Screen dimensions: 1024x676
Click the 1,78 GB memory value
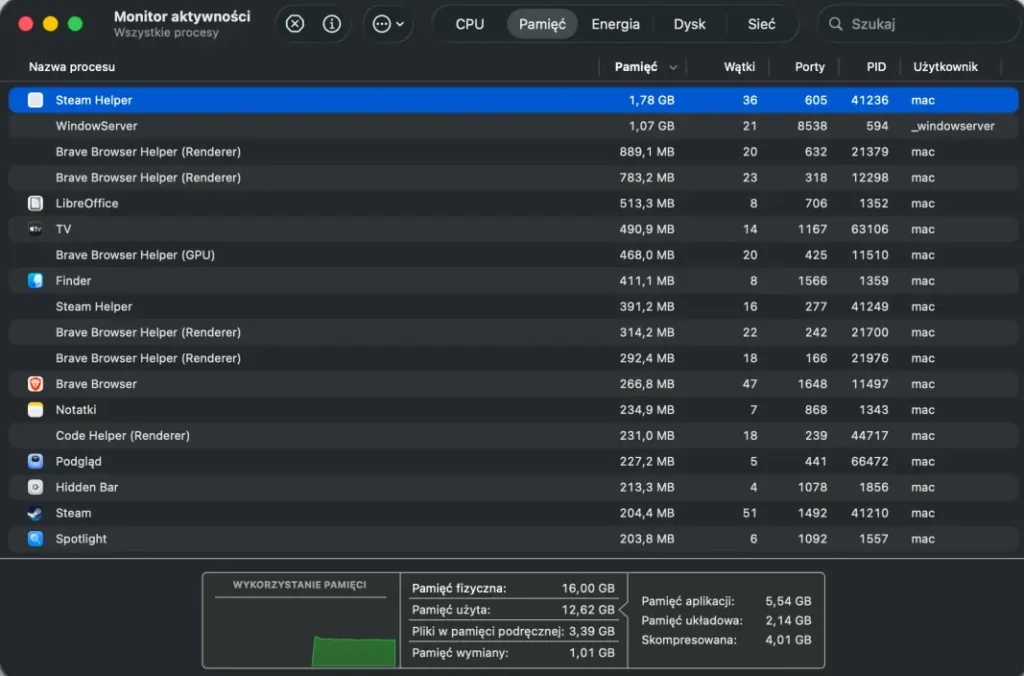point(651,100)
